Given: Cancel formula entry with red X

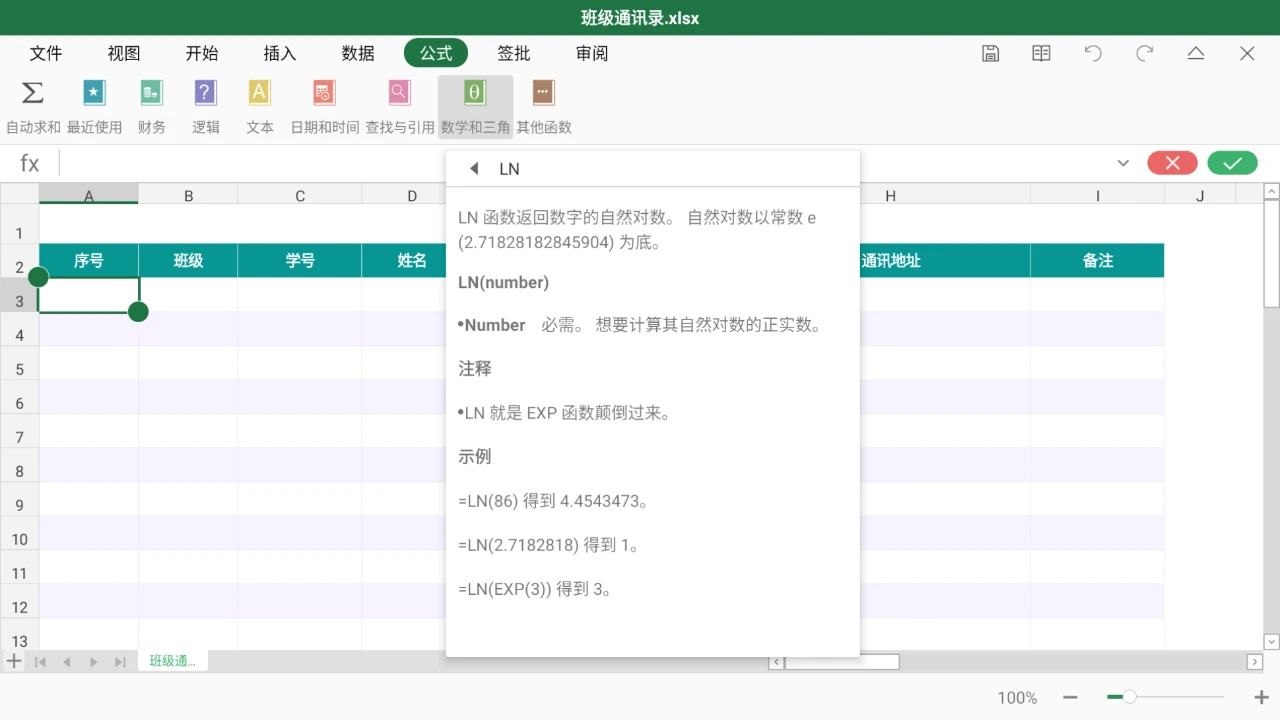Looking at the screenshot, I should pos(1172,163).
